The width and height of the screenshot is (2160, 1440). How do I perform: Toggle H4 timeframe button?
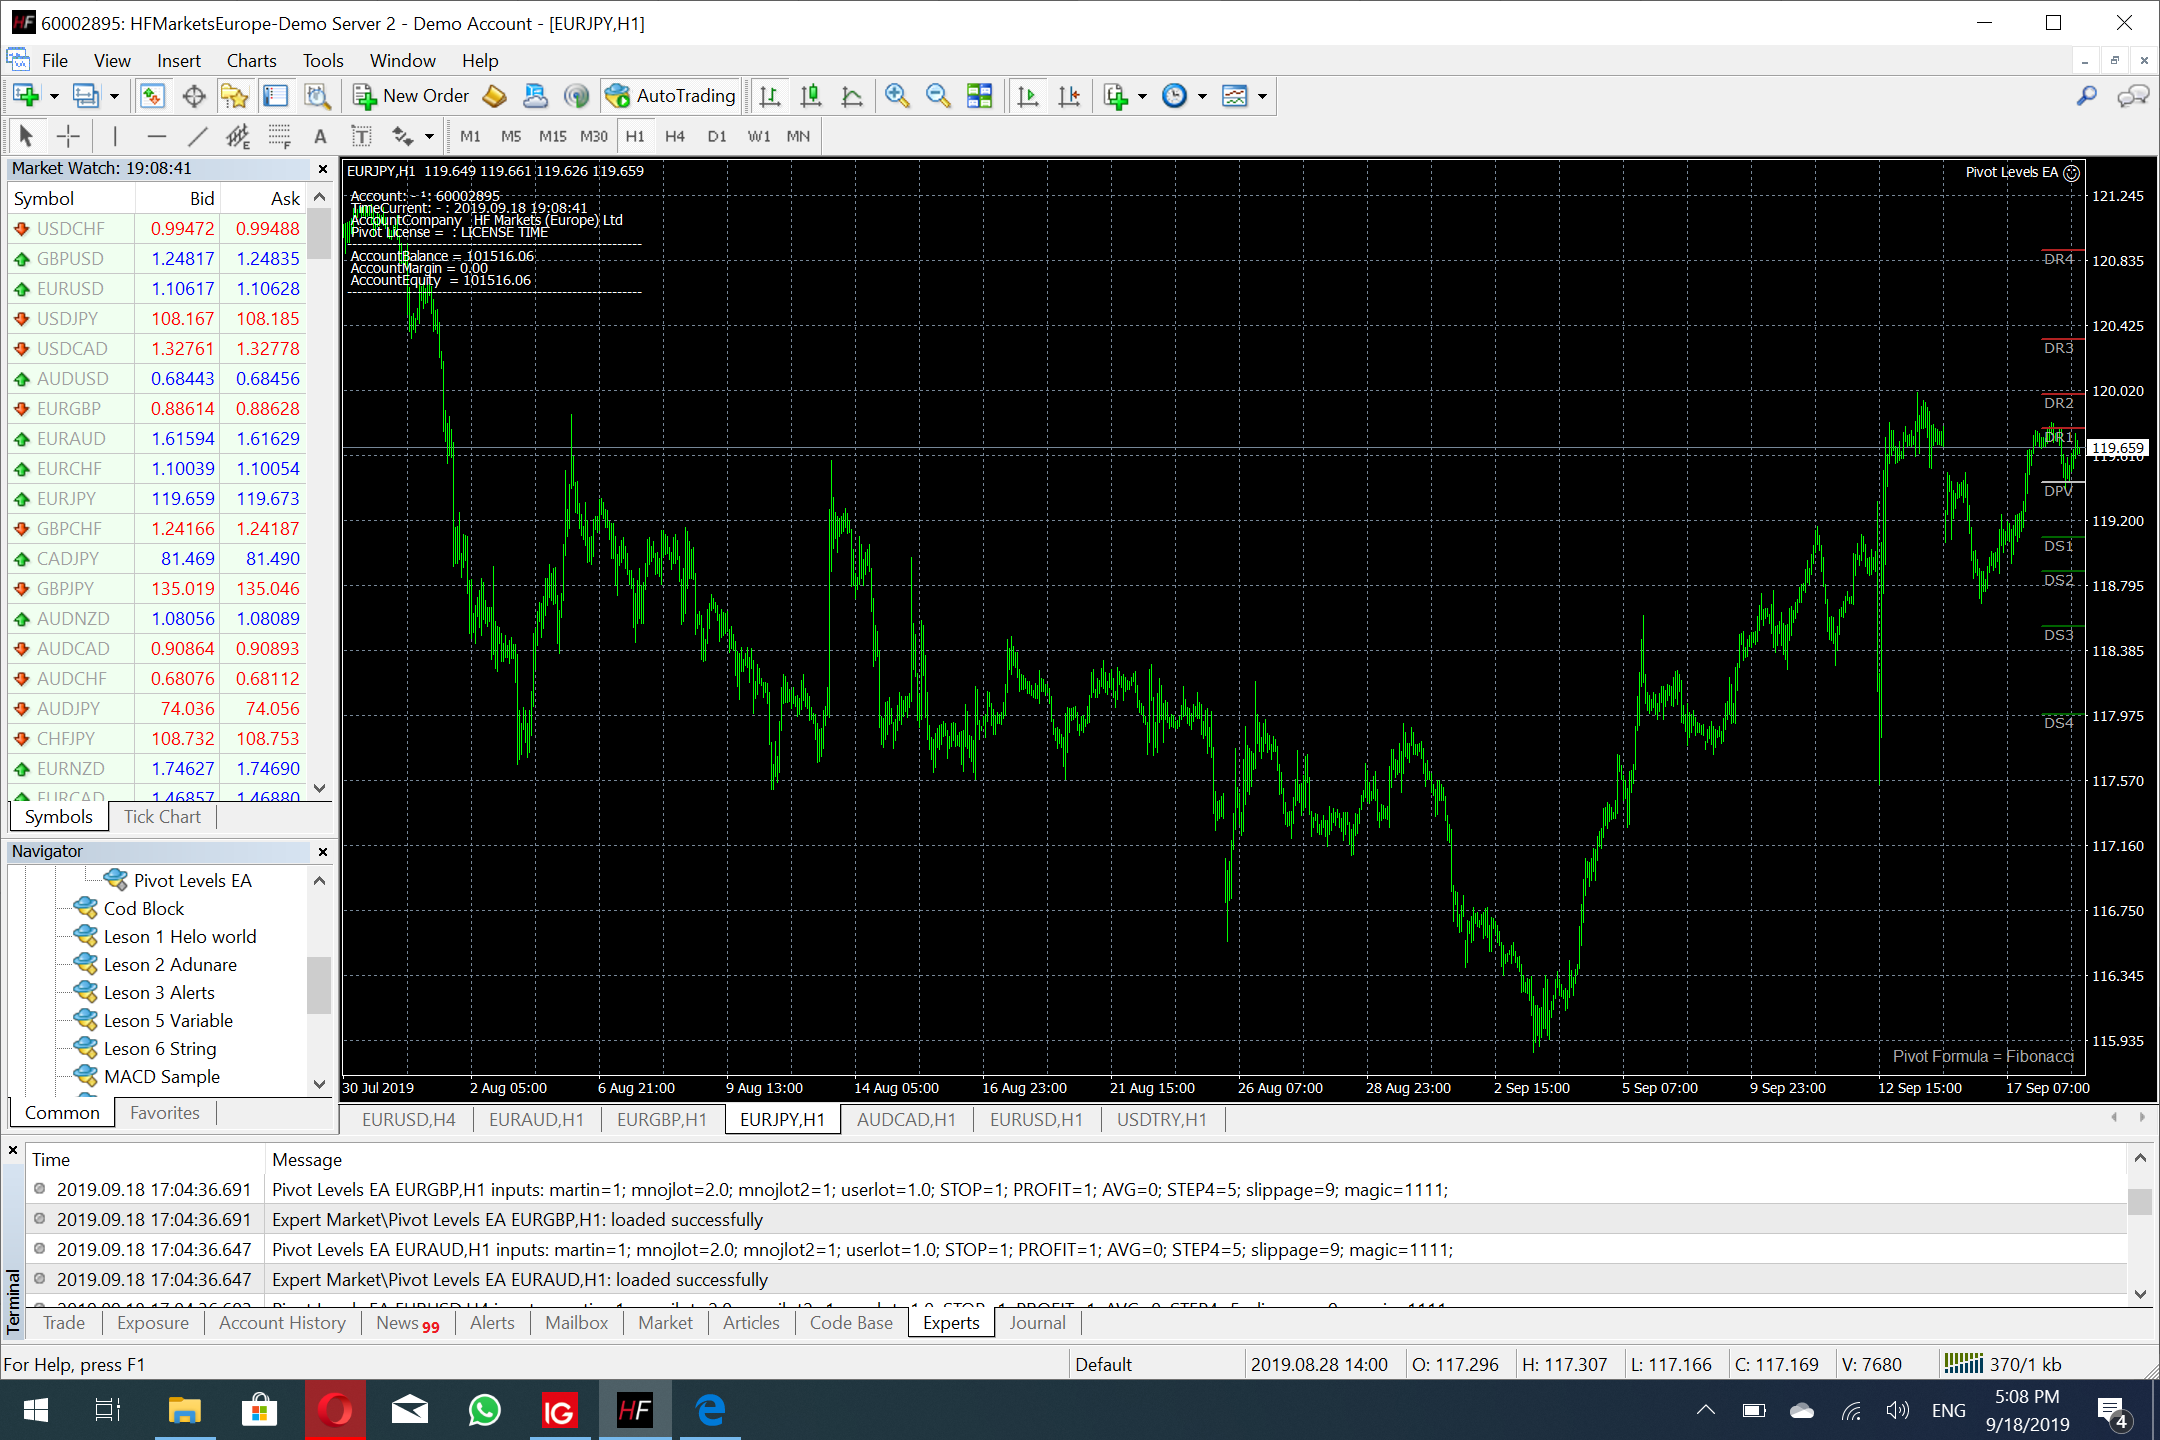pos(675,136)
